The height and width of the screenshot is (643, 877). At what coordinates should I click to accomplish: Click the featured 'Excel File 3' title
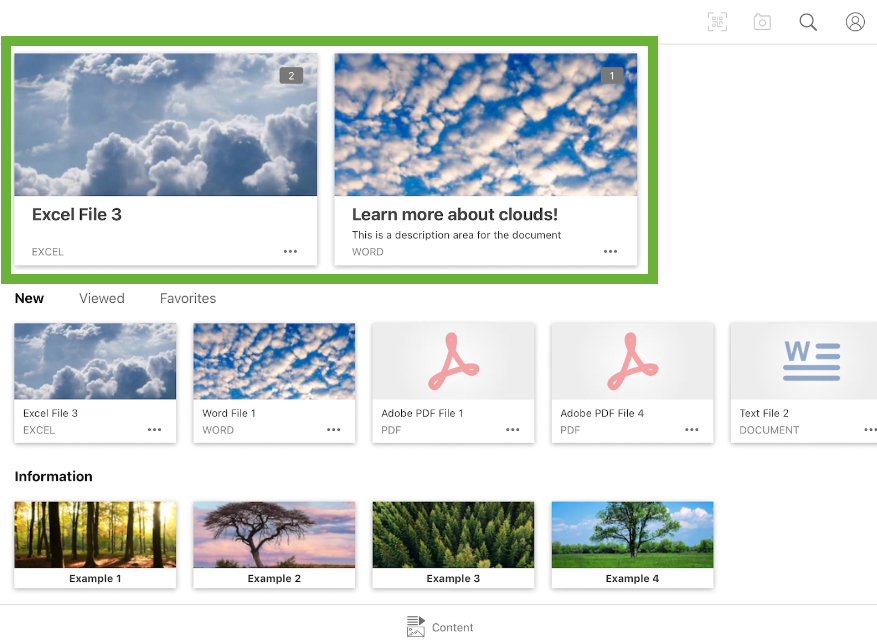77,215
